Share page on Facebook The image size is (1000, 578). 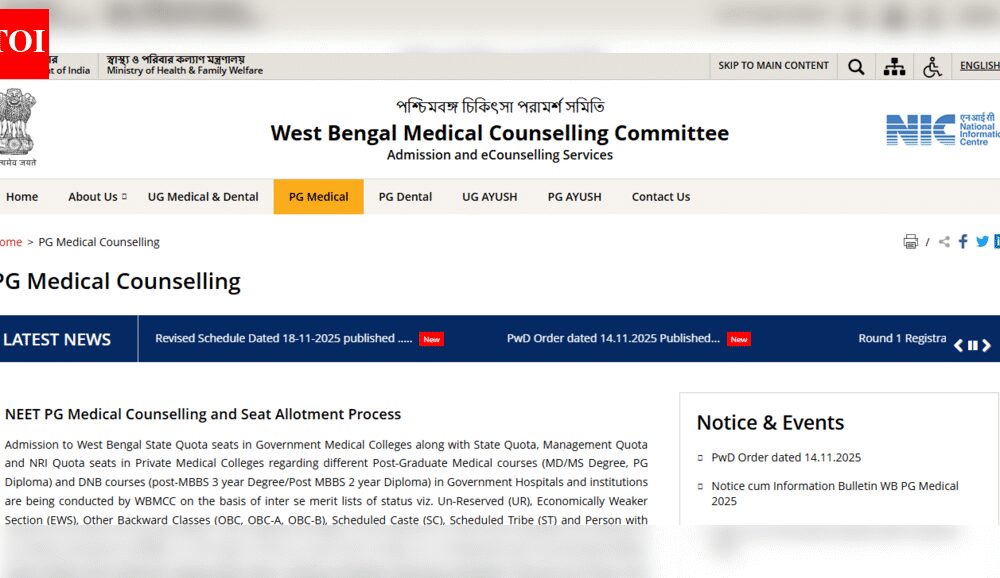coord(963,242)
